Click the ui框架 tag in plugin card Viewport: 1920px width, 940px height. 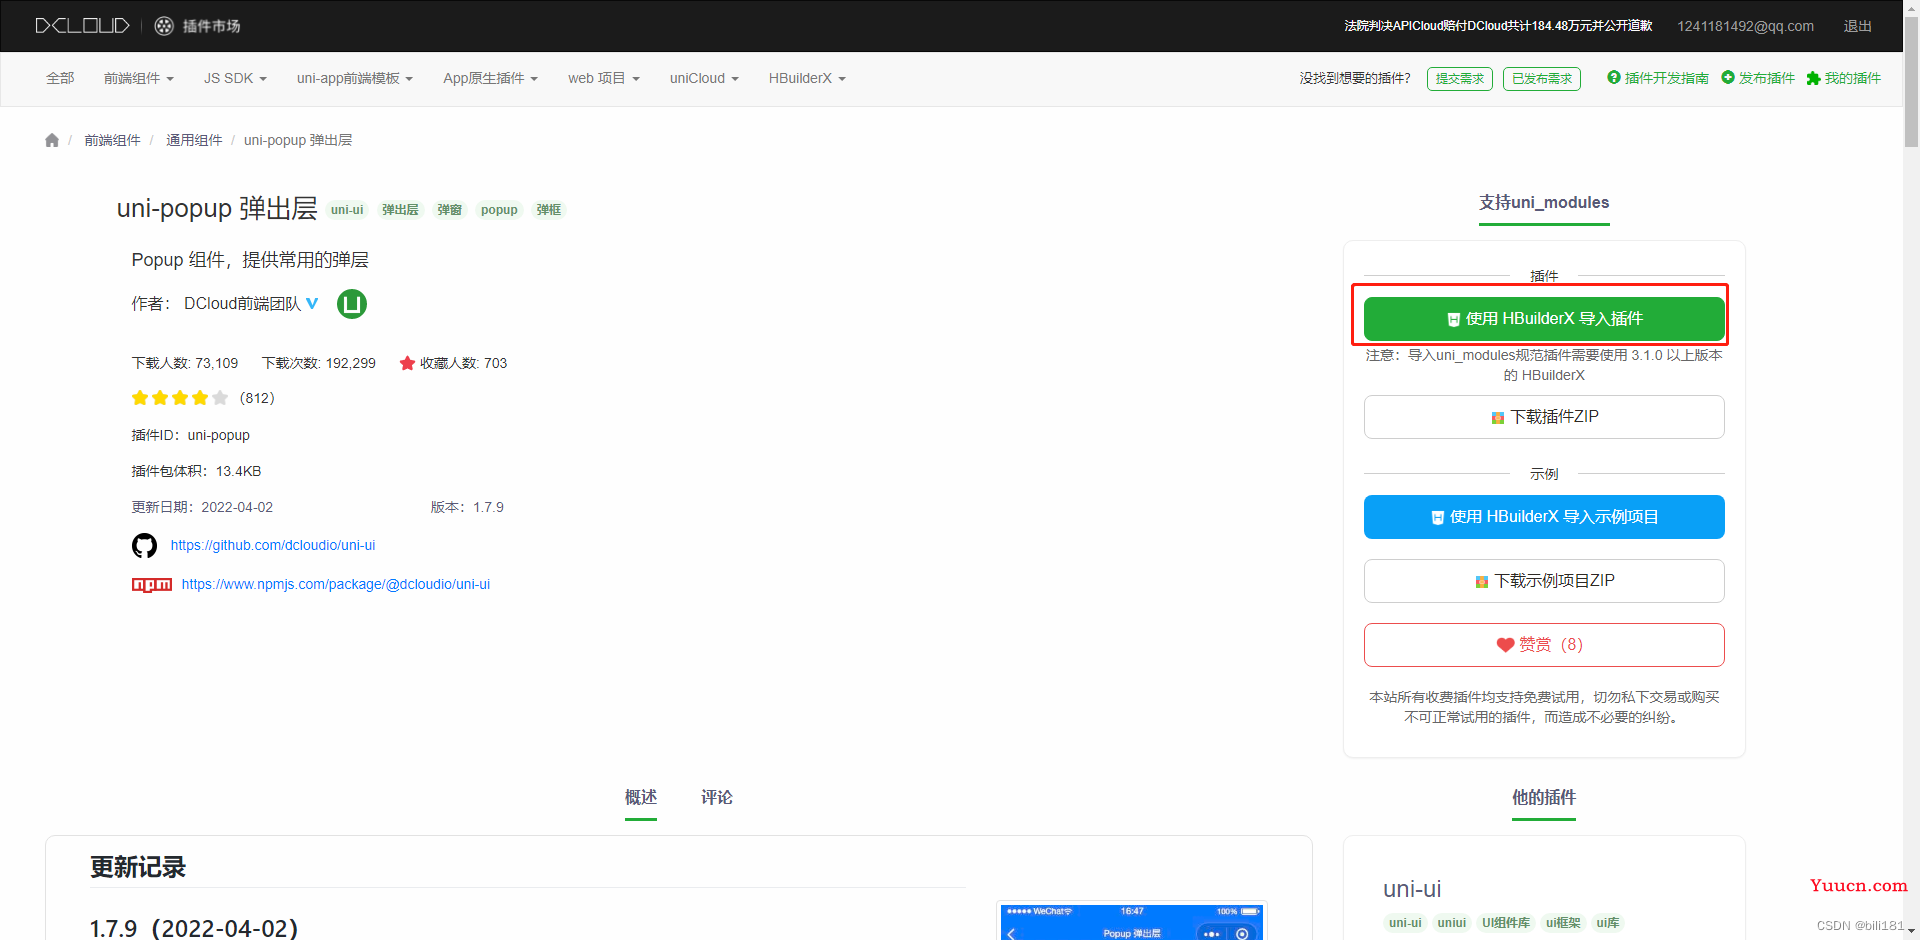coord(1563,923)
